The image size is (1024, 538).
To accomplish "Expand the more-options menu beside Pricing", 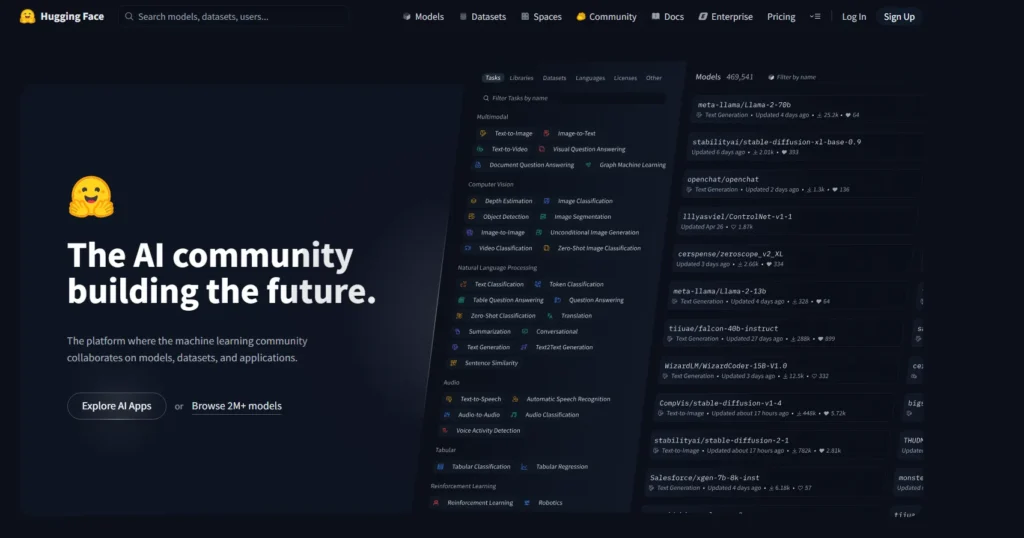I will (x=815, y=17).
